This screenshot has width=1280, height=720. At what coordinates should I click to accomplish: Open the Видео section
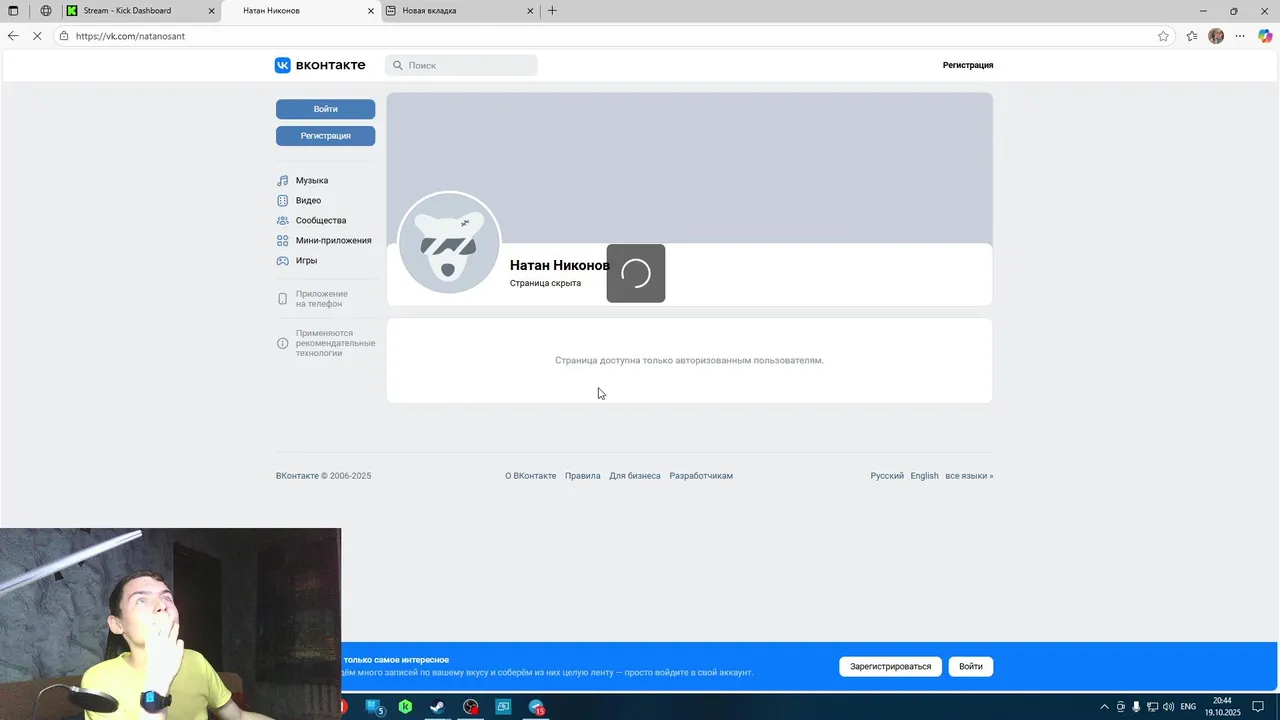[x=299, y=201]
